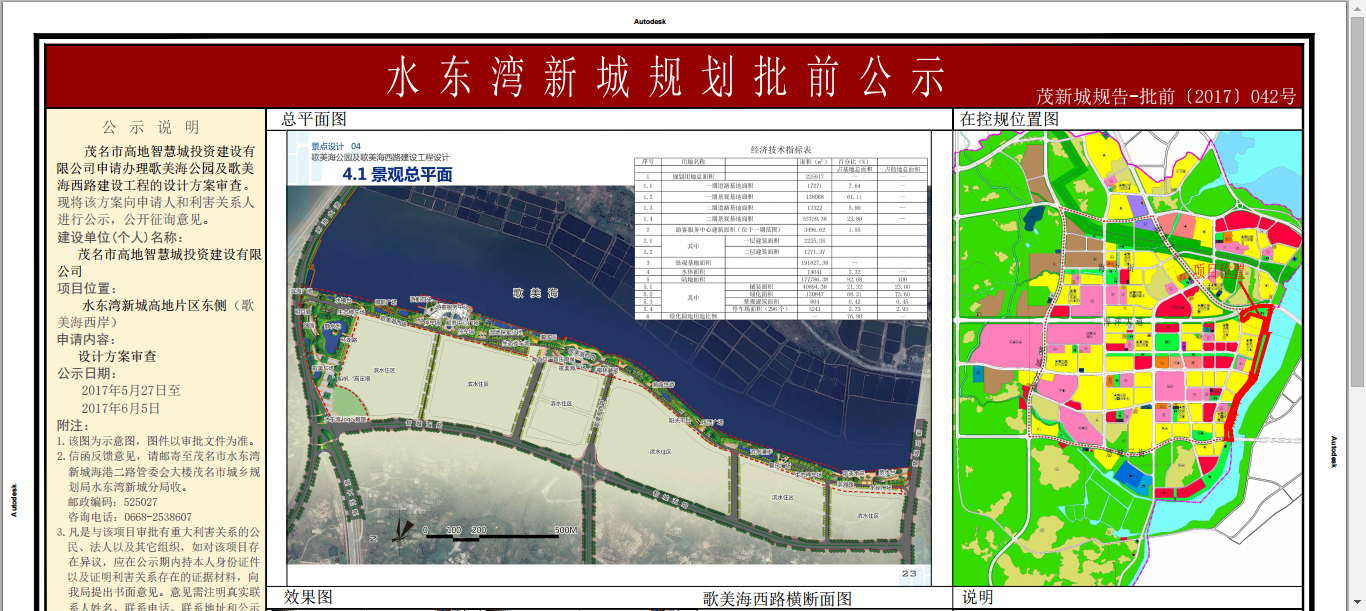Click the 4.1 景观总平面 plan heading
This screenshot has height=611, width=1366.
click(x=397, y=174)
